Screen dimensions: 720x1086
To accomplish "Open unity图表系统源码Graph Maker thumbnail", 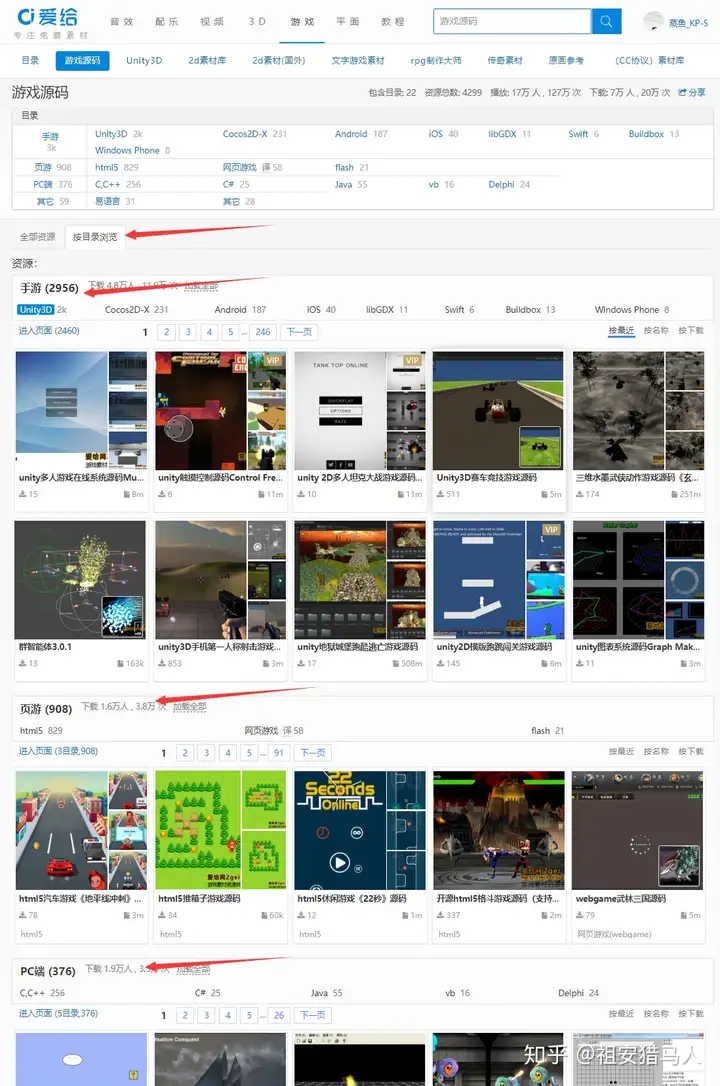I will coord(638,580).
